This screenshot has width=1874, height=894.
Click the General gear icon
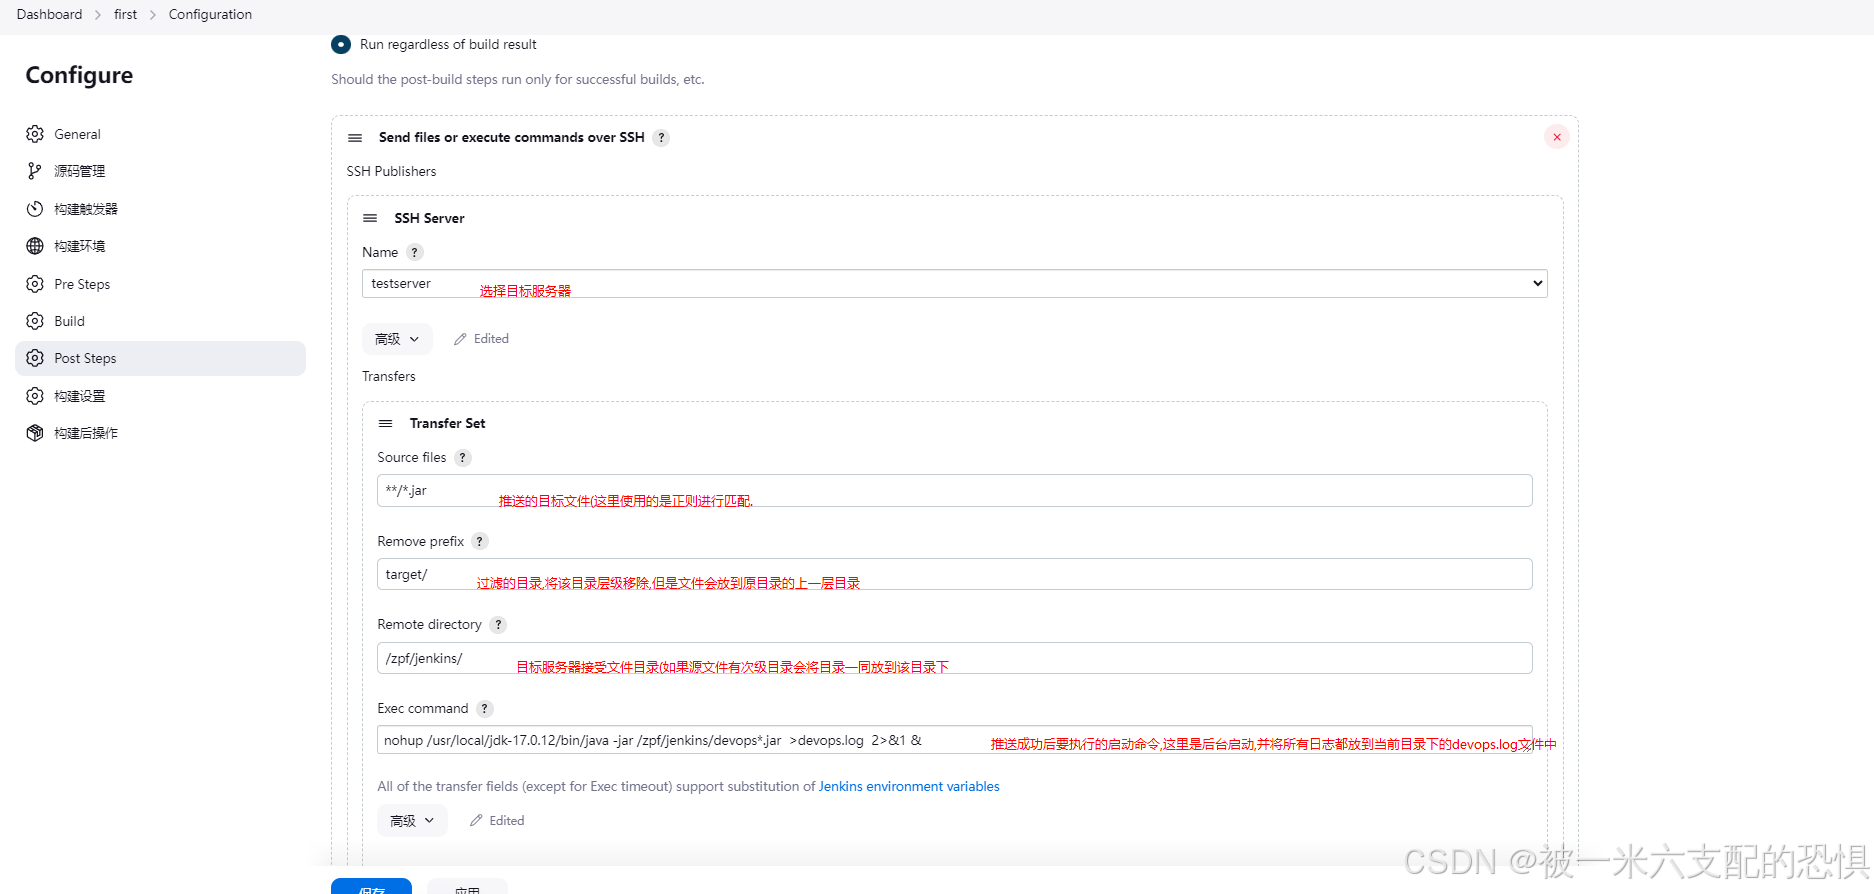point(35,134)
